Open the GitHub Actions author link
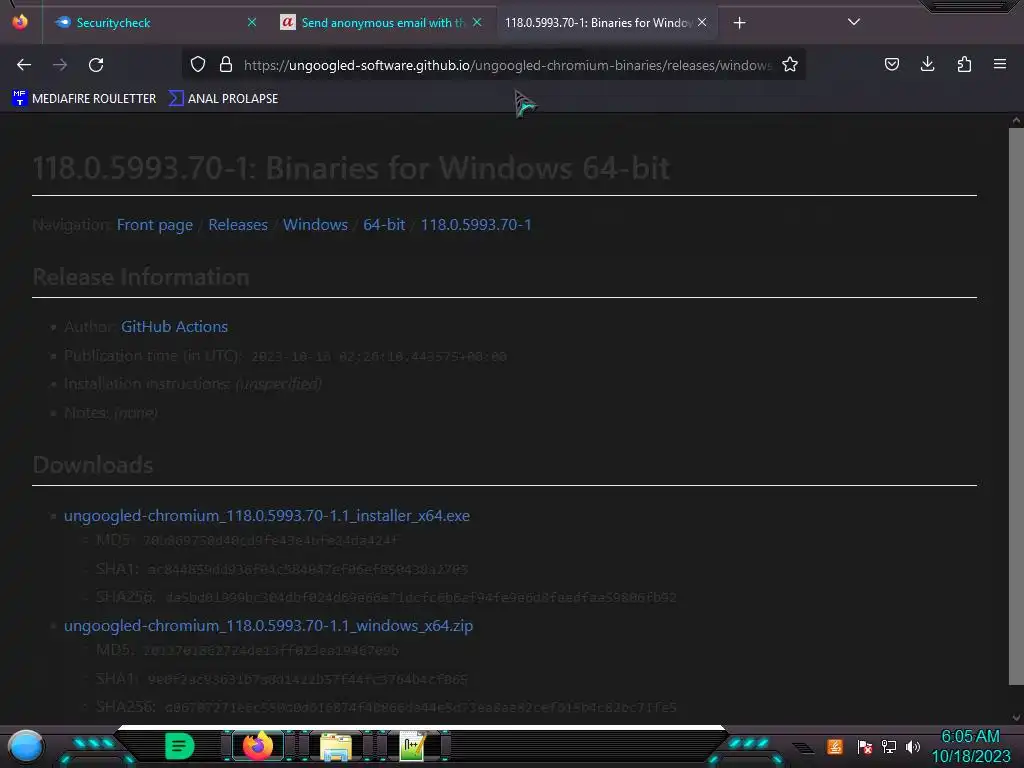1024x768 pixels. point(174,327)
